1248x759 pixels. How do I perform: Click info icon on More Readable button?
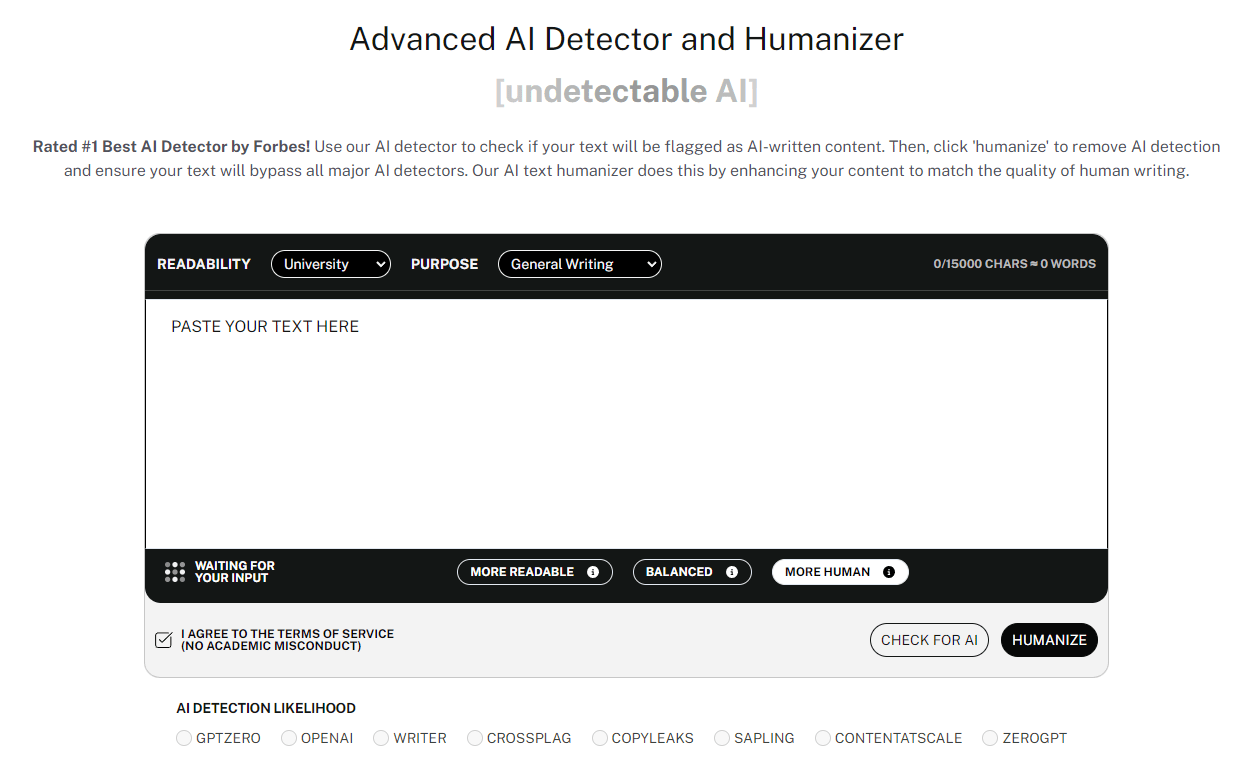[x=593, y=572]
